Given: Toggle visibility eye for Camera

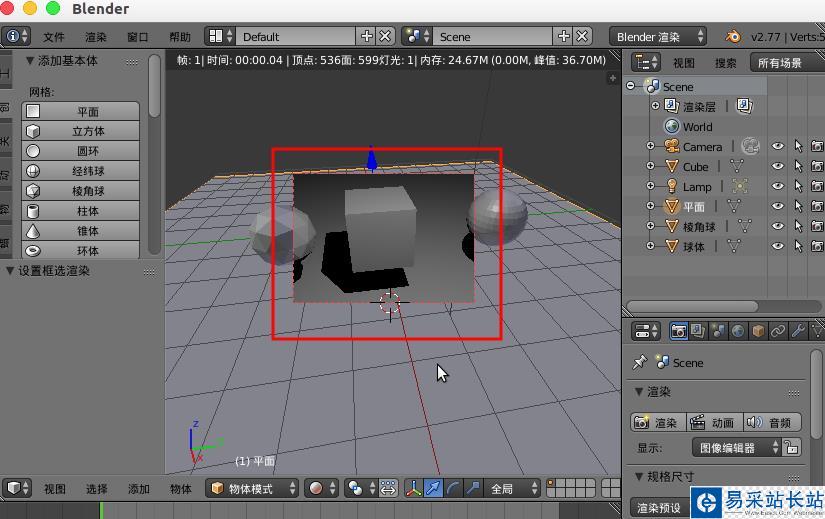Looking at the screenshot, I should [778, 146].
